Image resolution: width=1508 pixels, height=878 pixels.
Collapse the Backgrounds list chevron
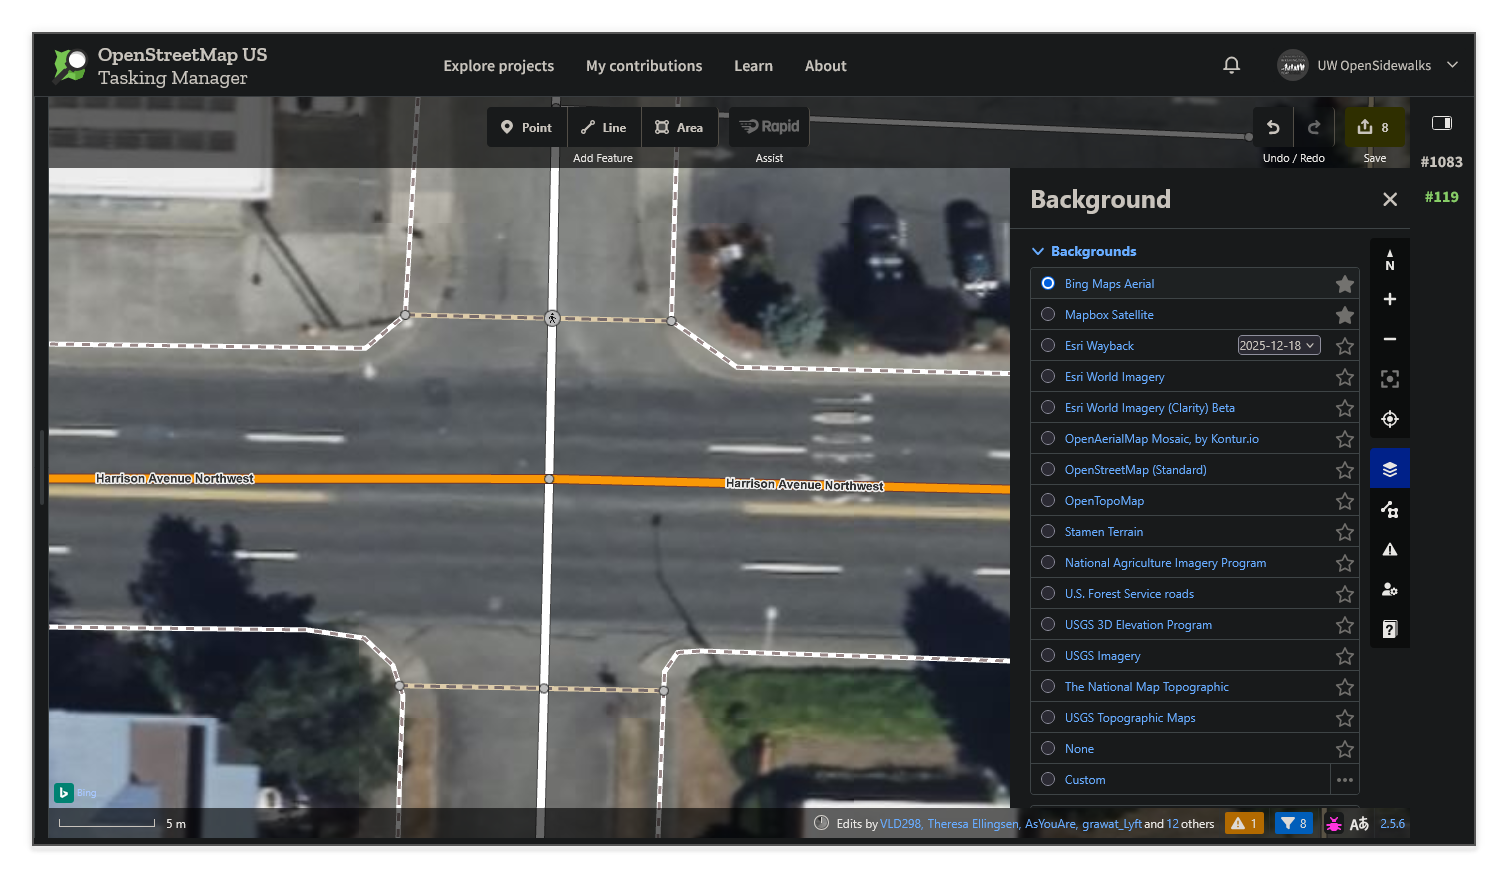coord(1037,251)
